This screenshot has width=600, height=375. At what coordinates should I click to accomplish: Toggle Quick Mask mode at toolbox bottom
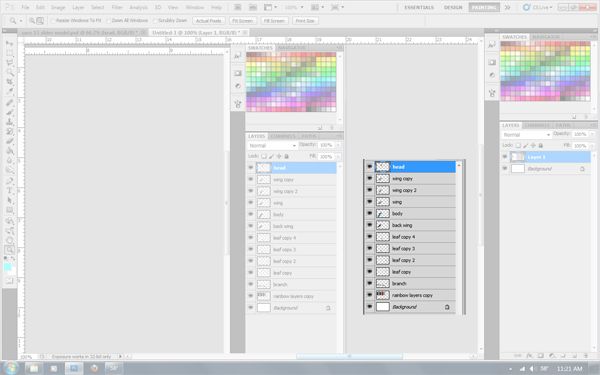click(x=9, y=281)
